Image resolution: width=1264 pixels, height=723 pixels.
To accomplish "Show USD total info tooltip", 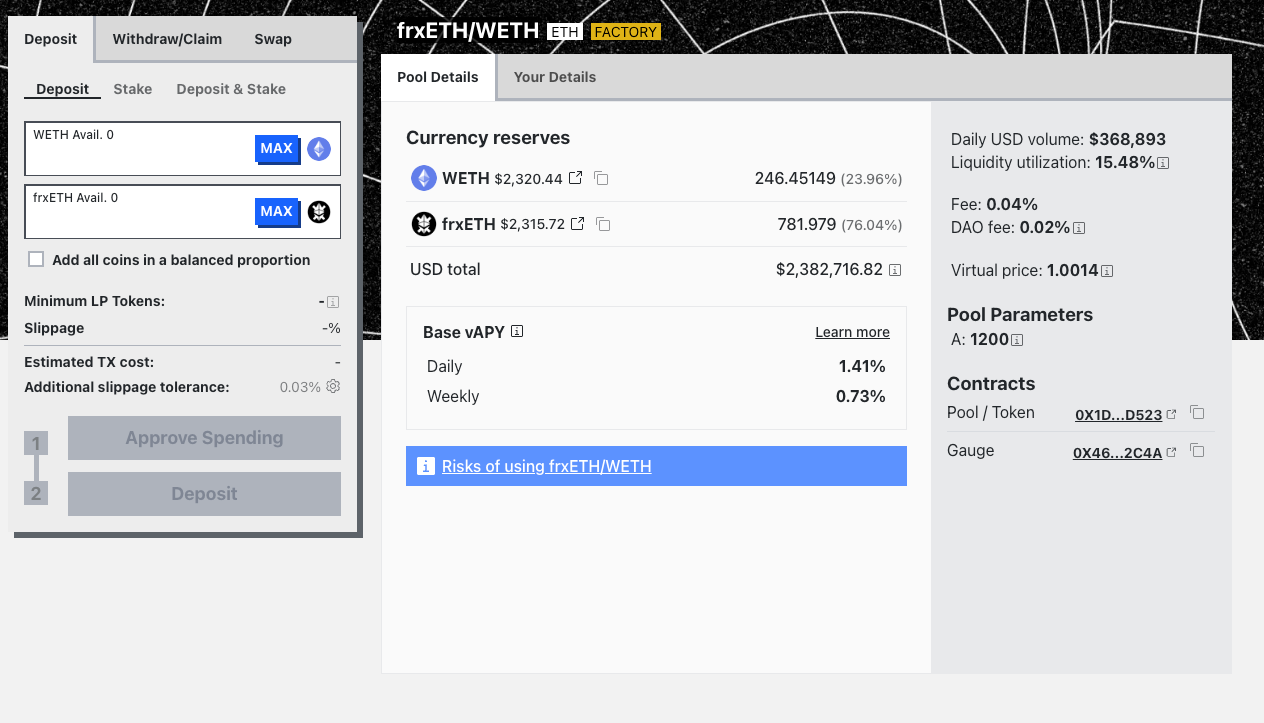I will point(895,270).
